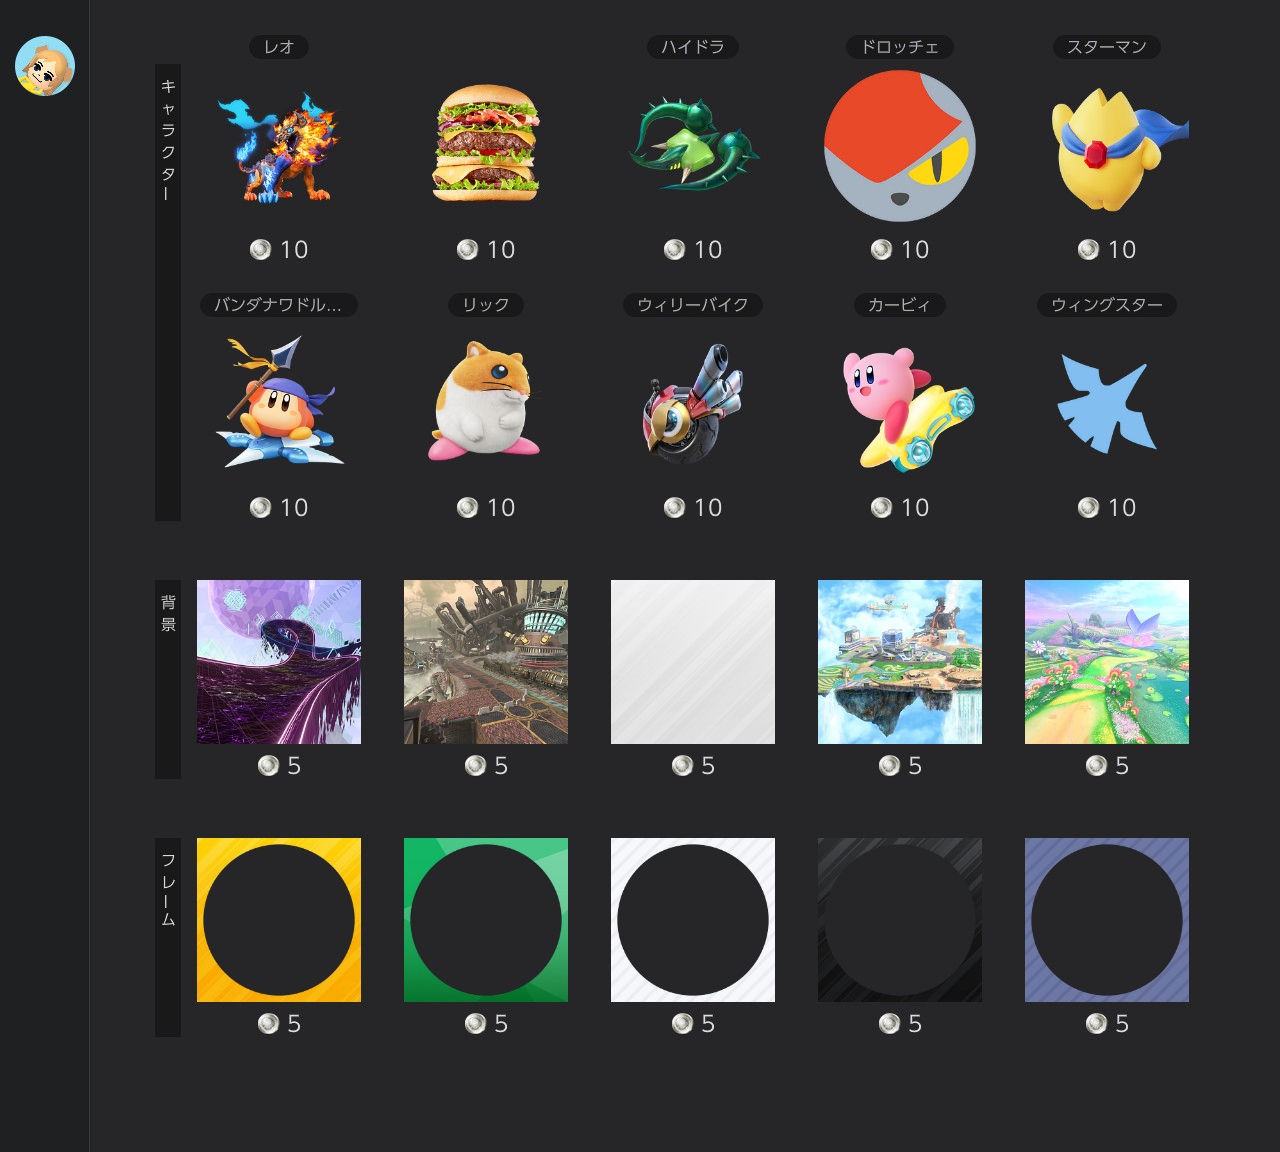
Task: Pick the white striped frame swatch
Action: [693, 920]
